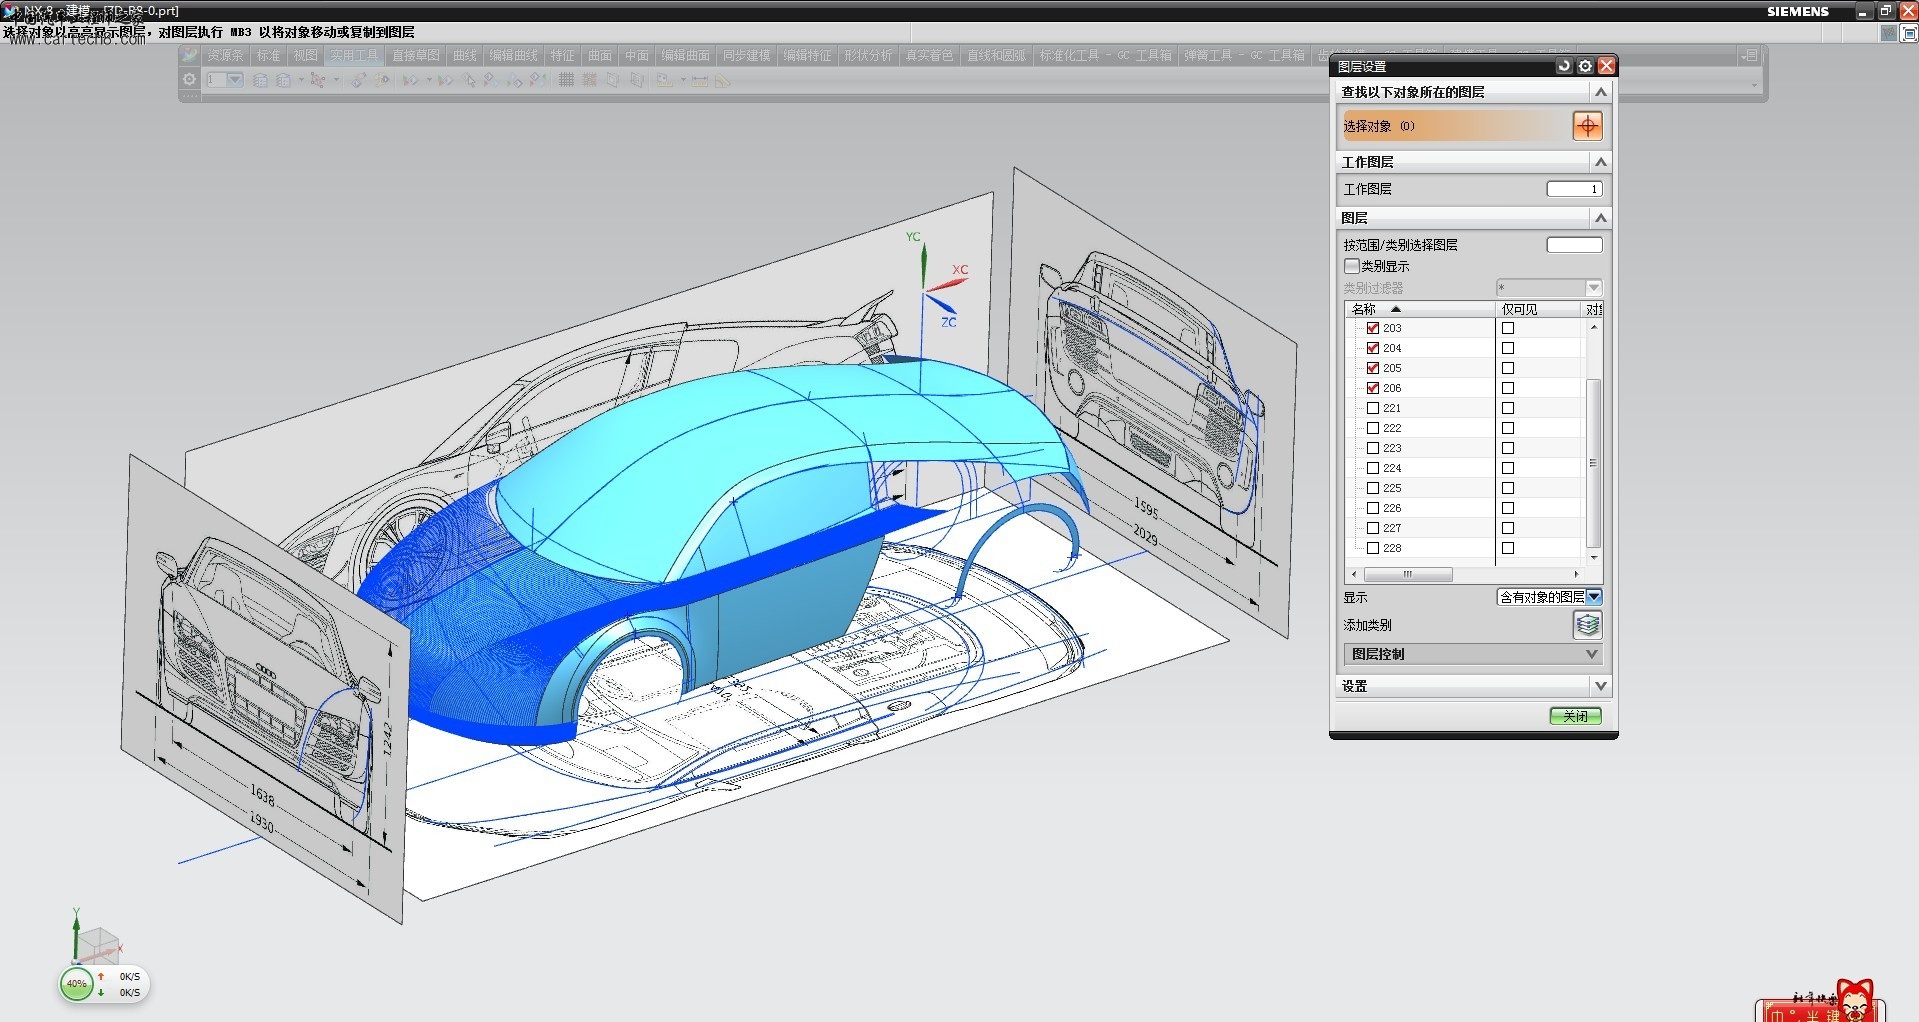
Task: Click the Measure Angle triangle icon
Action: (x=722, y=80)
